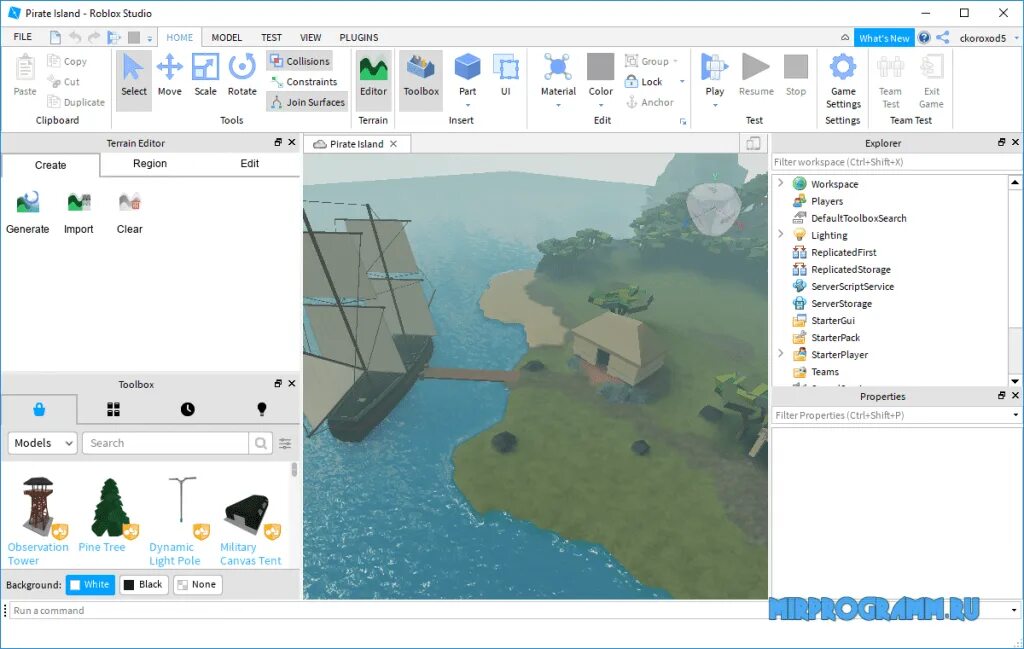Open the Models category dropdown
The width and height of the screenshot is (1024, 649).
(x=43, y=443)
